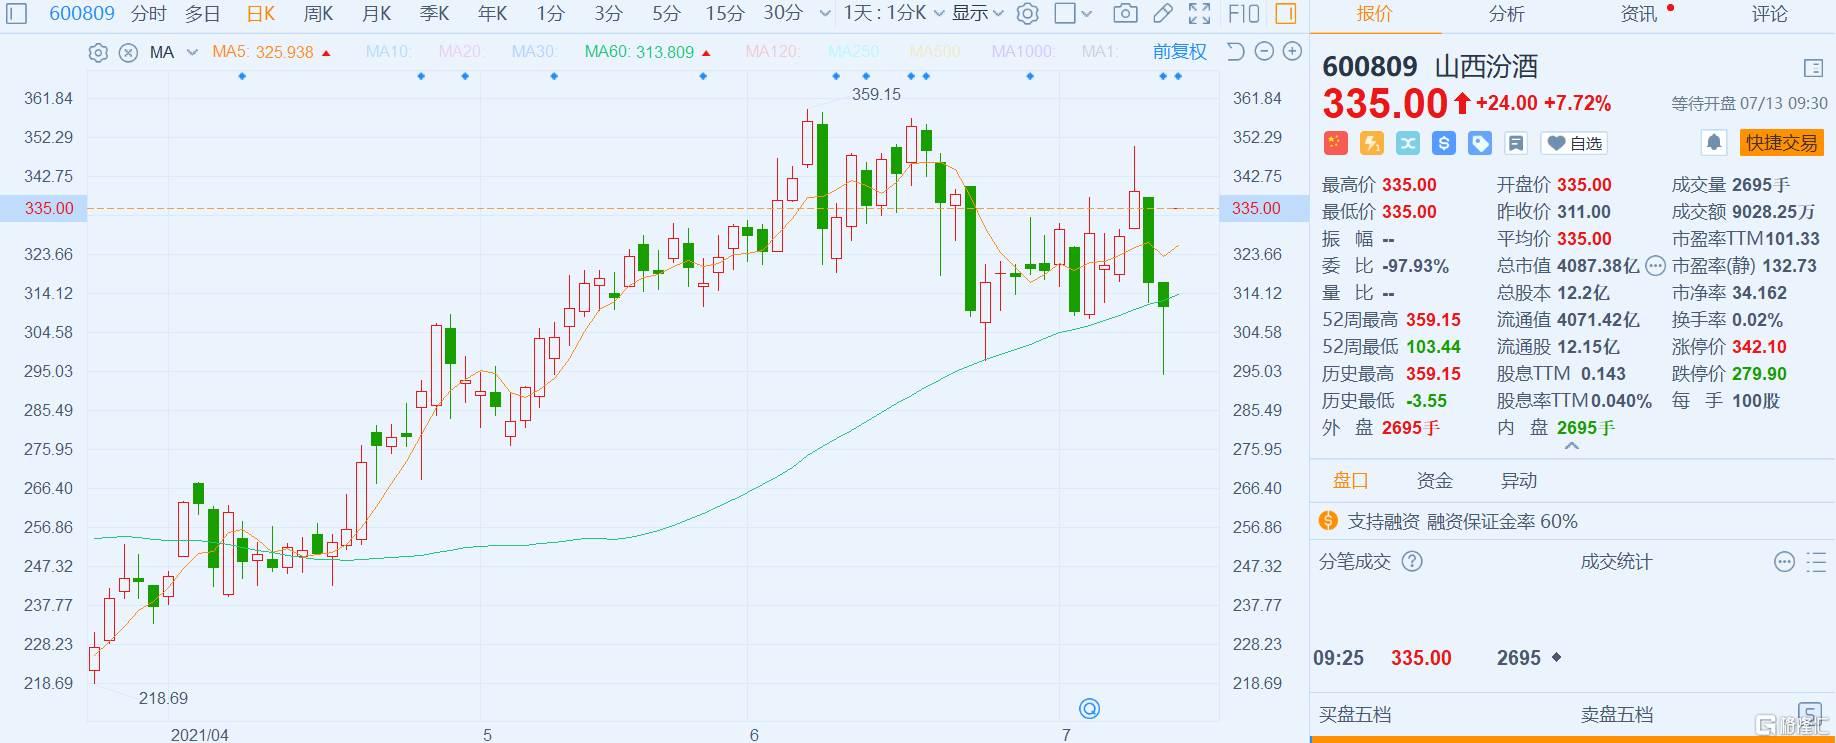Open the MA indicator type dropdown
Viewport: 1836px width, 743px height.
[172, 52]
